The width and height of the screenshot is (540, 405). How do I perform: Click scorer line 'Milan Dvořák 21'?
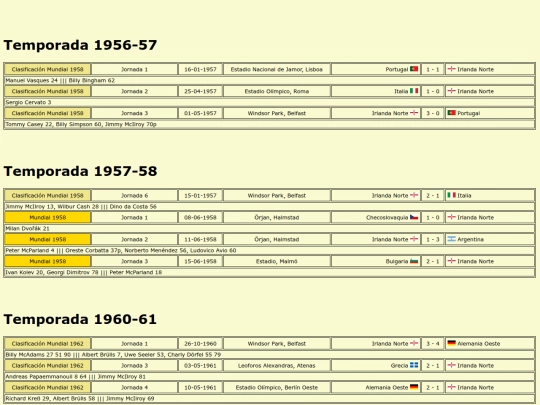[270, 228]
